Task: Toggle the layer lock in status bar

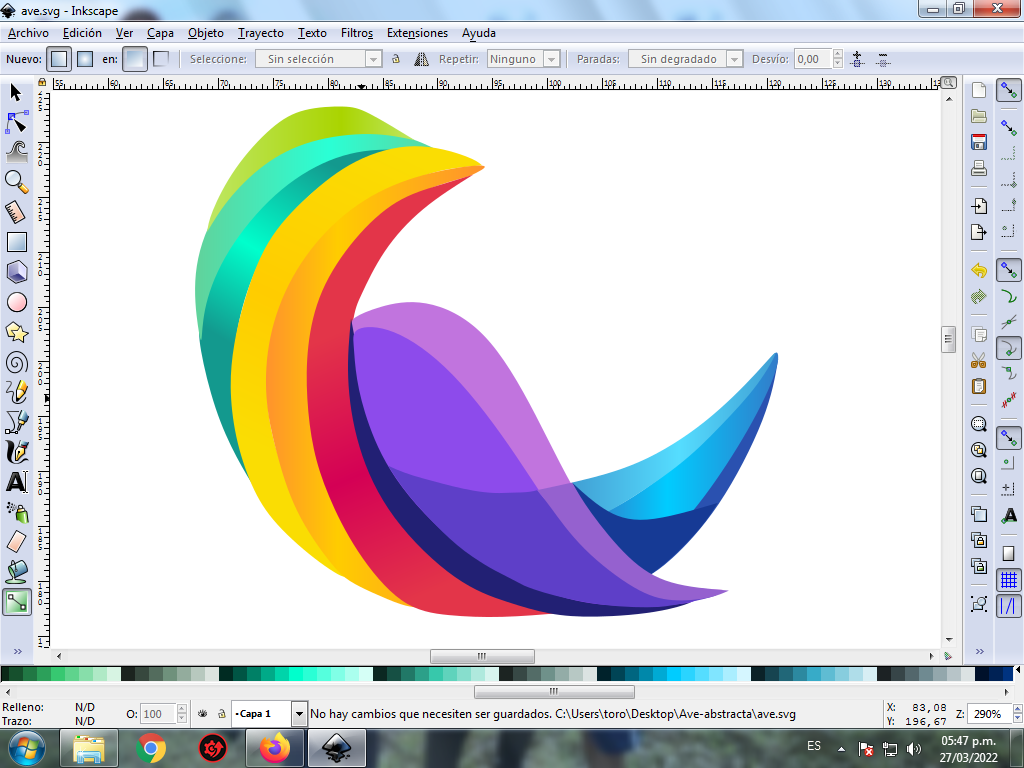Action: click(221, 714)
